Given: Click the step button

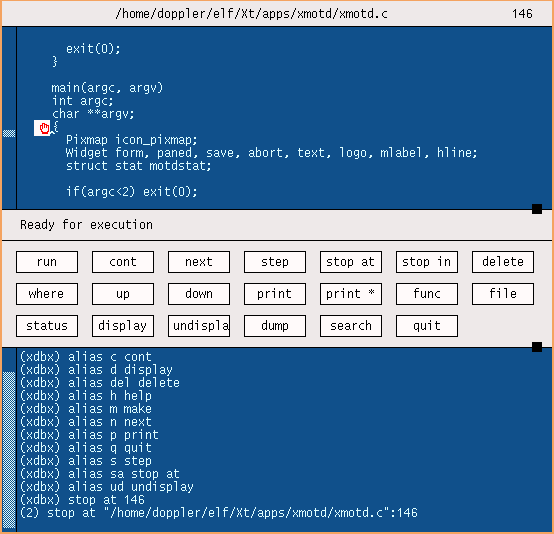Looking at the screenshot, I should [275, 262].
